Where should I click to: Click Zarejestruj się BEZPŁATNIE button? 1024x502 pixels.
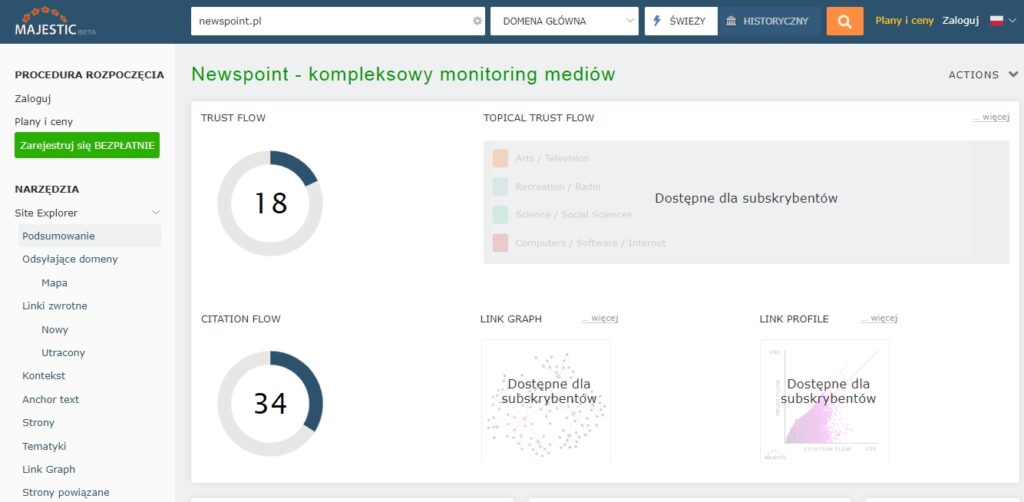click(x=87, y=145)
